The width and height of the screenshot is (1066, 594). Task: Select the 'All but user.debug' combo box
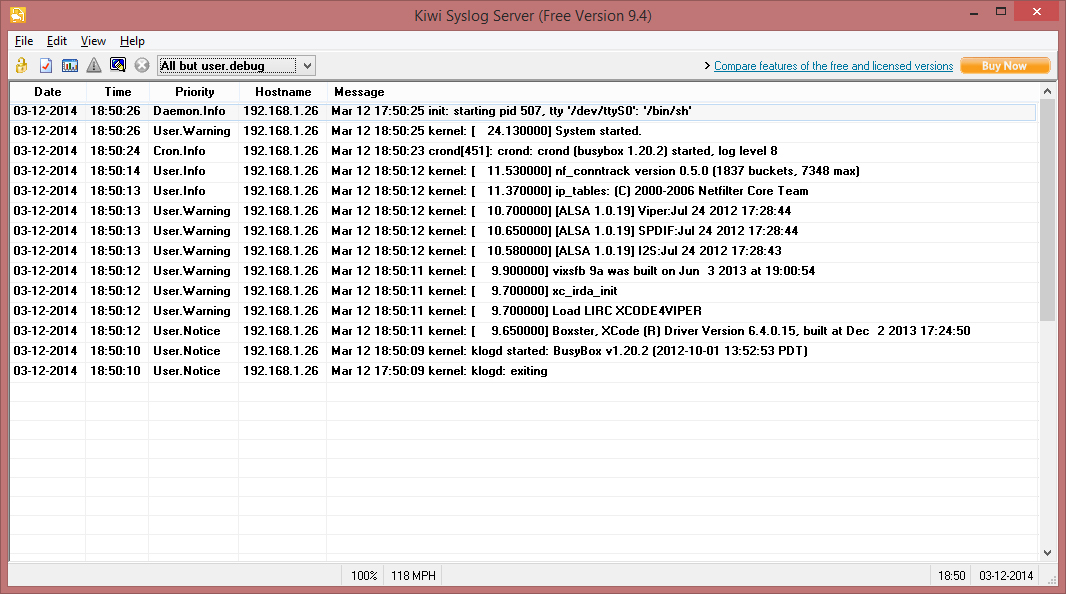pyautogui.click(x=236, y=66)
